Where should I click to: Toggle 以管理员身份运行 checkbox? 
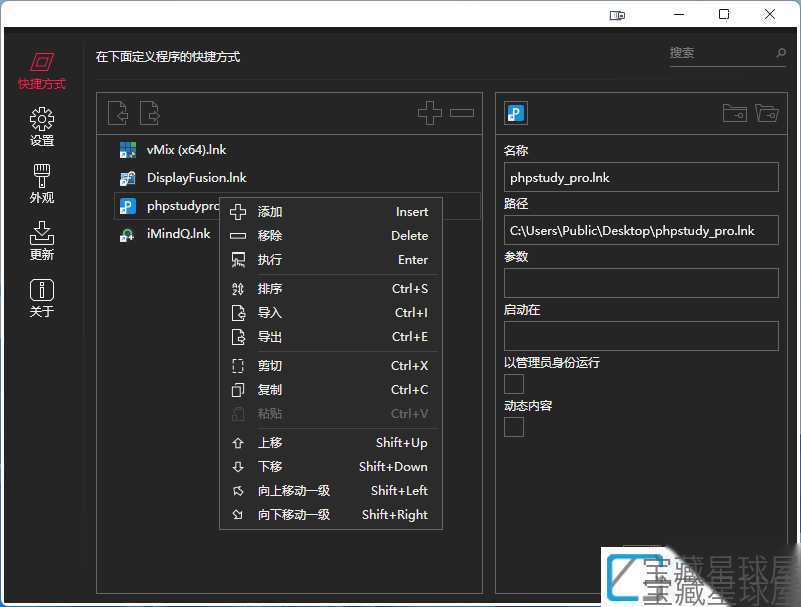pos(514,384)
